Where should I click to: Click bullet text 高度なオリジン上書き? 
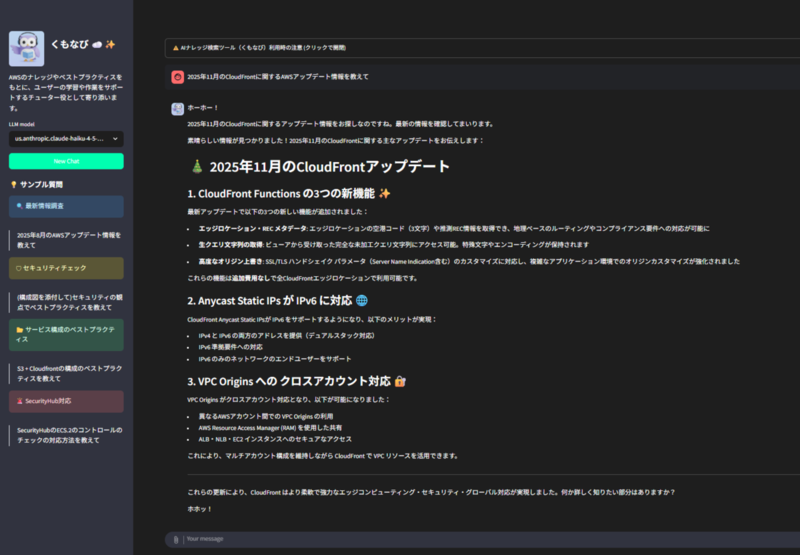pos(231,262)
